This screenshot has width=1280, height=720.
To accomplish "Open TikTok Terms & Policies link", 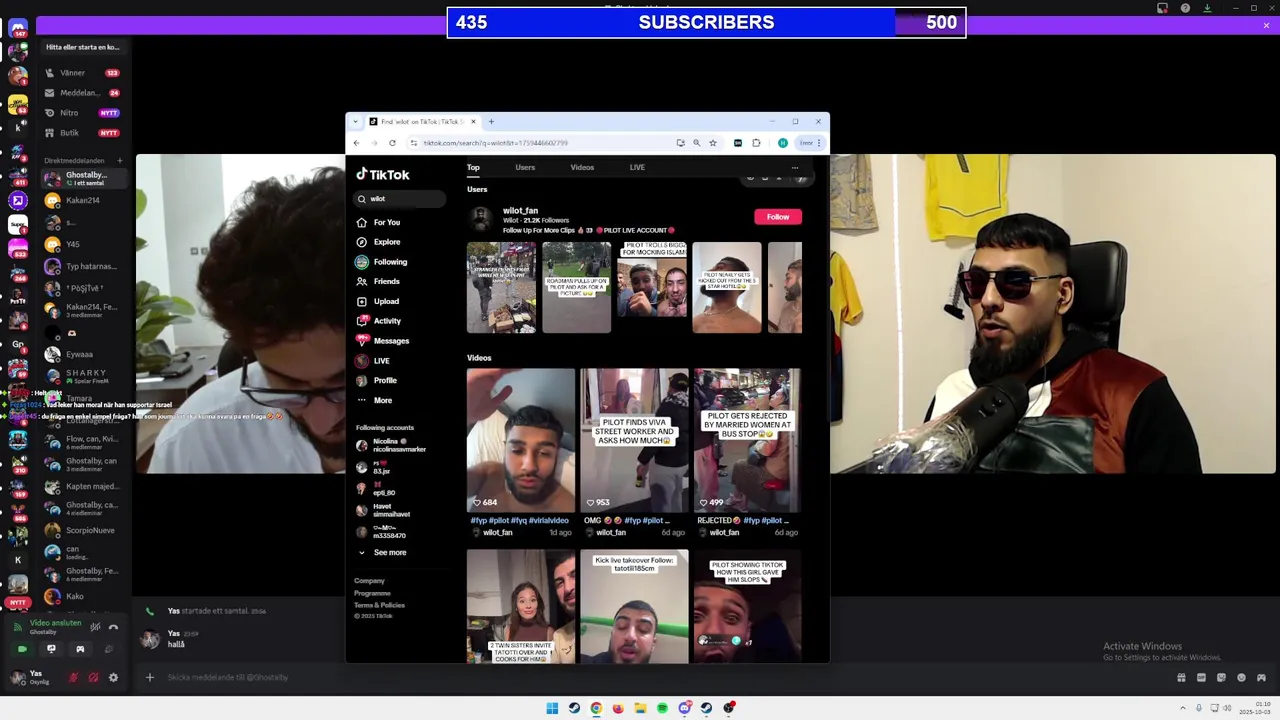I will tap(379, 605).
